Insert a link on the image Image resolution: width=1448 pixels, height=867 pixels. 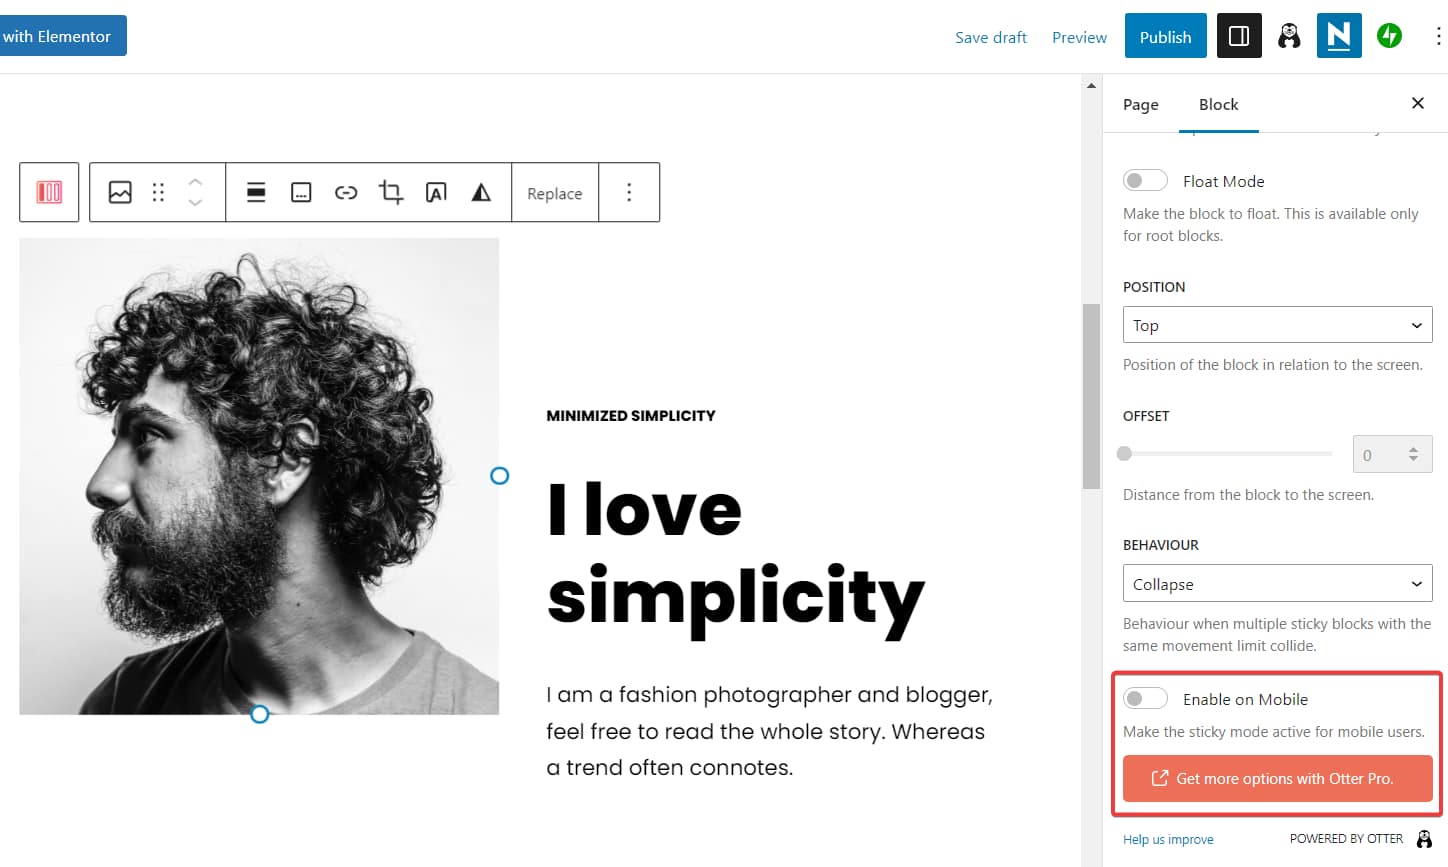[x=346, y=192]
